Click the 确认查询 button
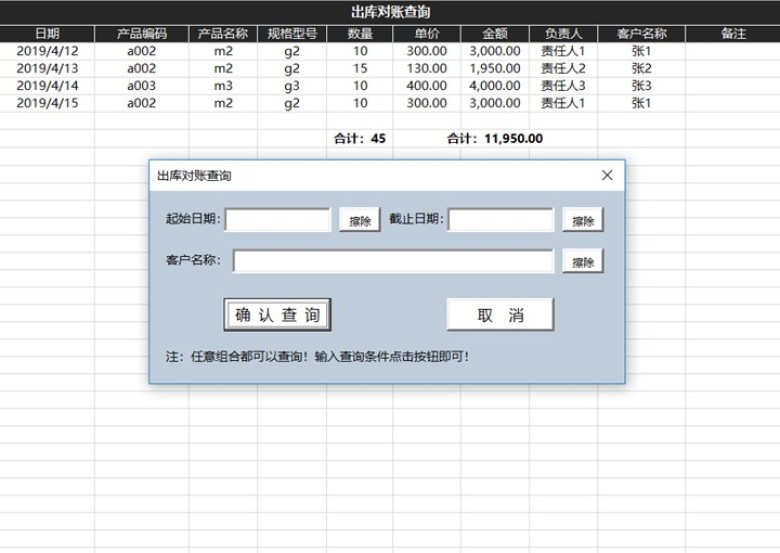This screenshot has height=553, width=780. click(x=277, y=314)
